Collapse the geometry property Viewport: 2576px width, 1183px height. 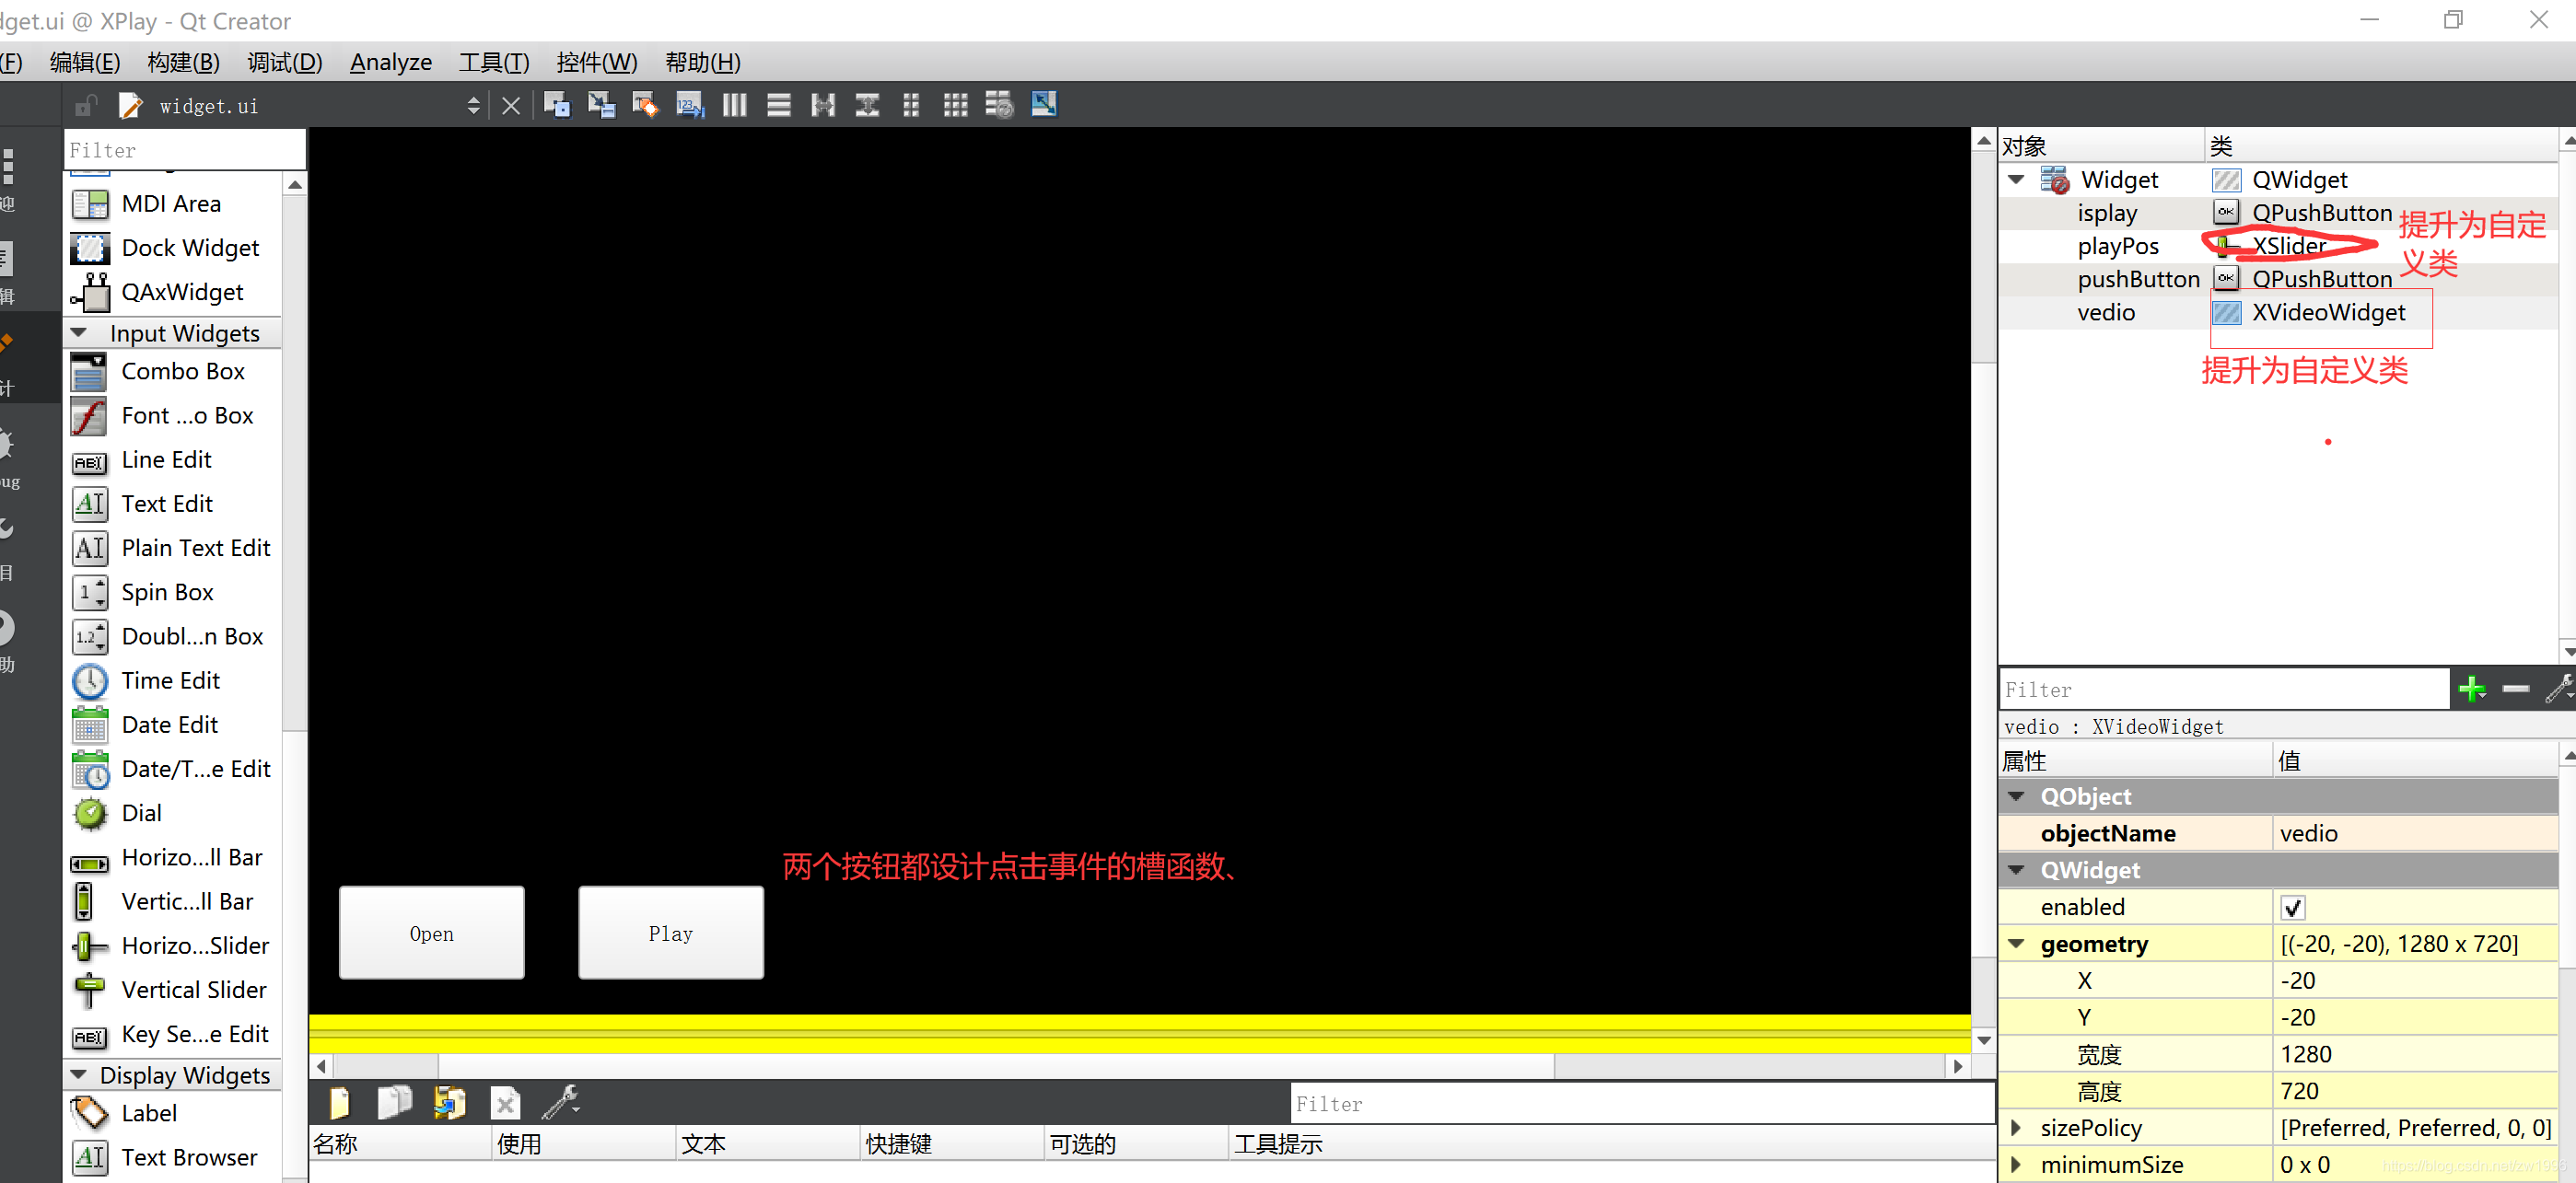(x=2016, y=944)
